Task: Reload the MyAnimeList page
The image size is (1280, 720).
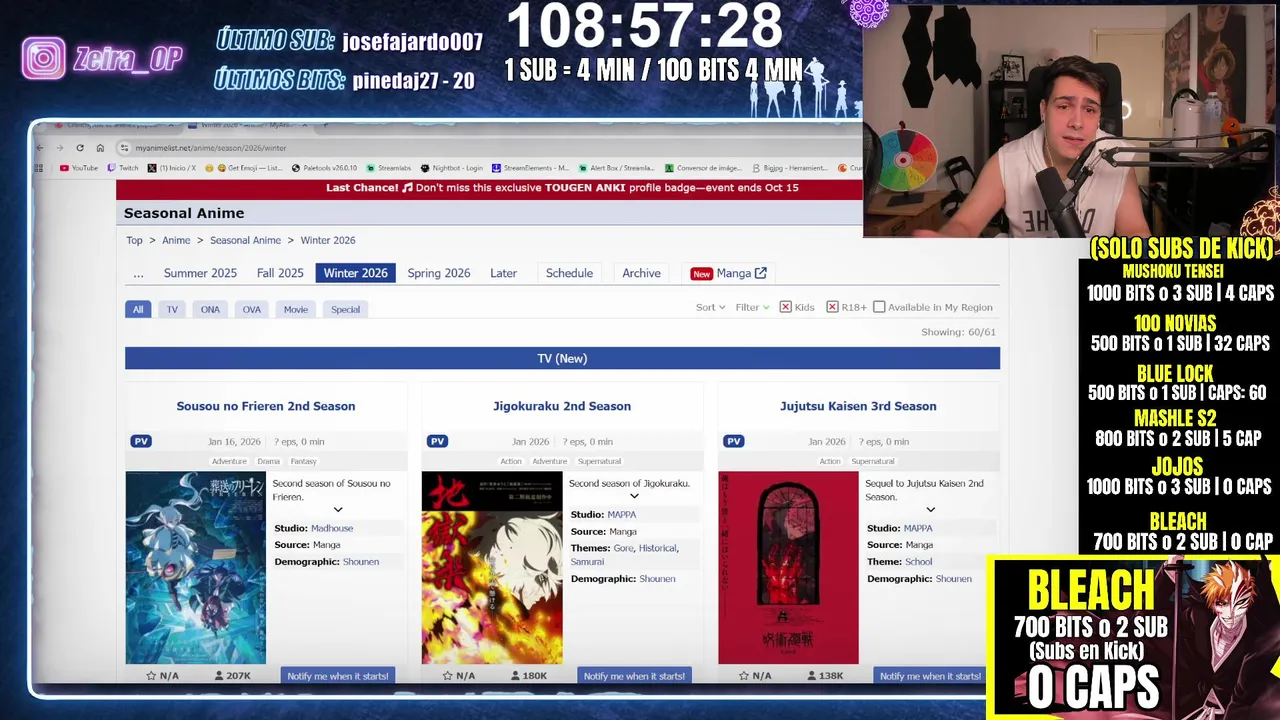Action: [x=80, y=148]
